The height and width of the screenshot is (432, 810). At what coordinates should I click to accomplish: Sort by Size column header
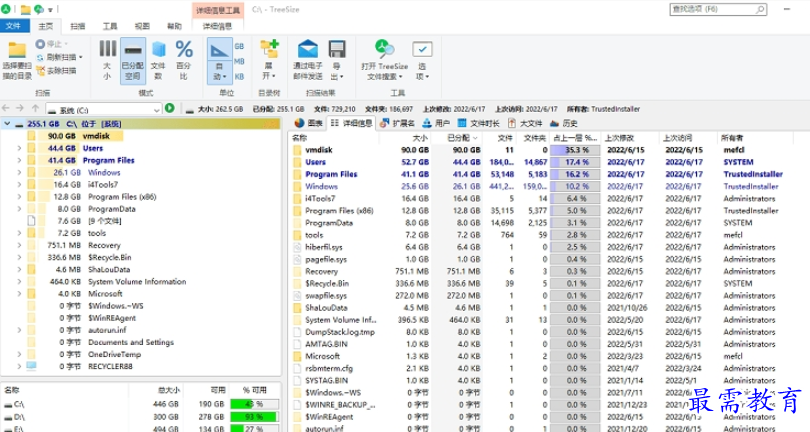(405, 138)
